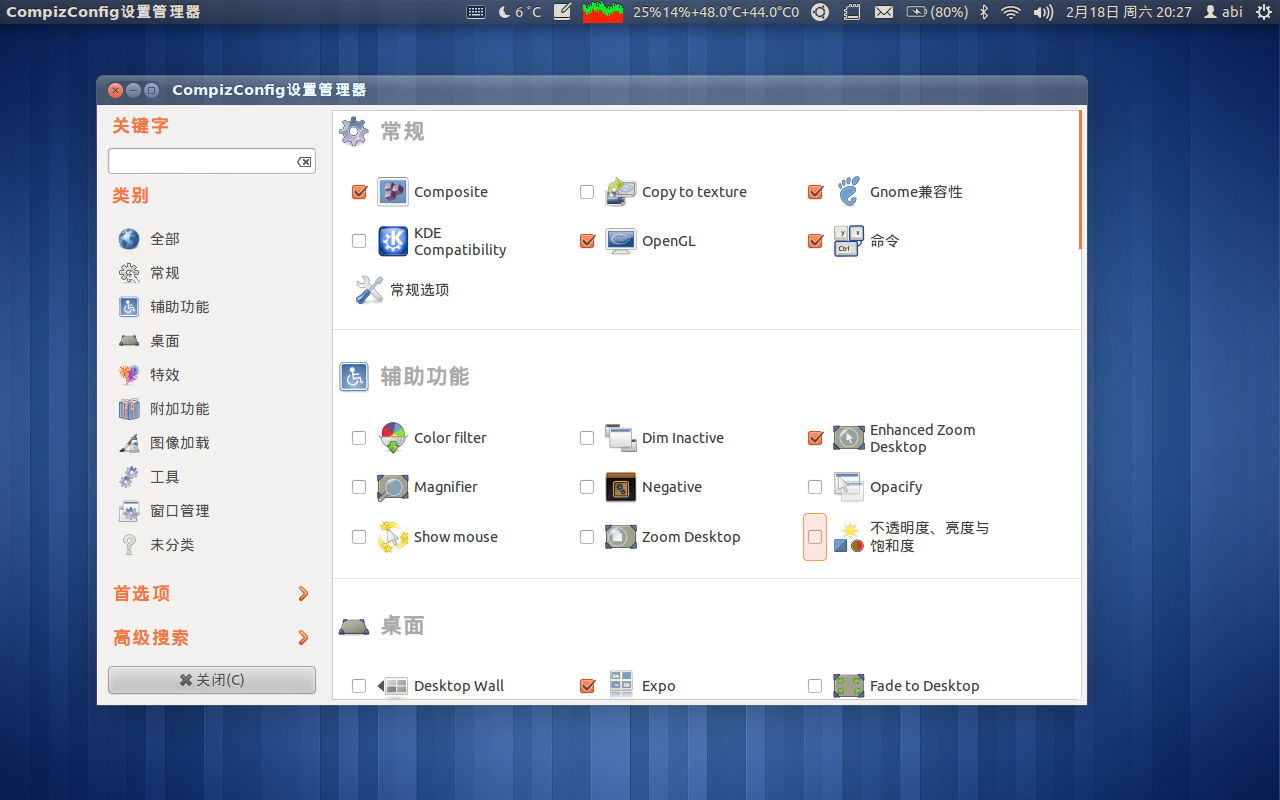This screenshot has height=800, width=1280.
Task: Open the Color filter plugin icon
Action: (393, 438)
